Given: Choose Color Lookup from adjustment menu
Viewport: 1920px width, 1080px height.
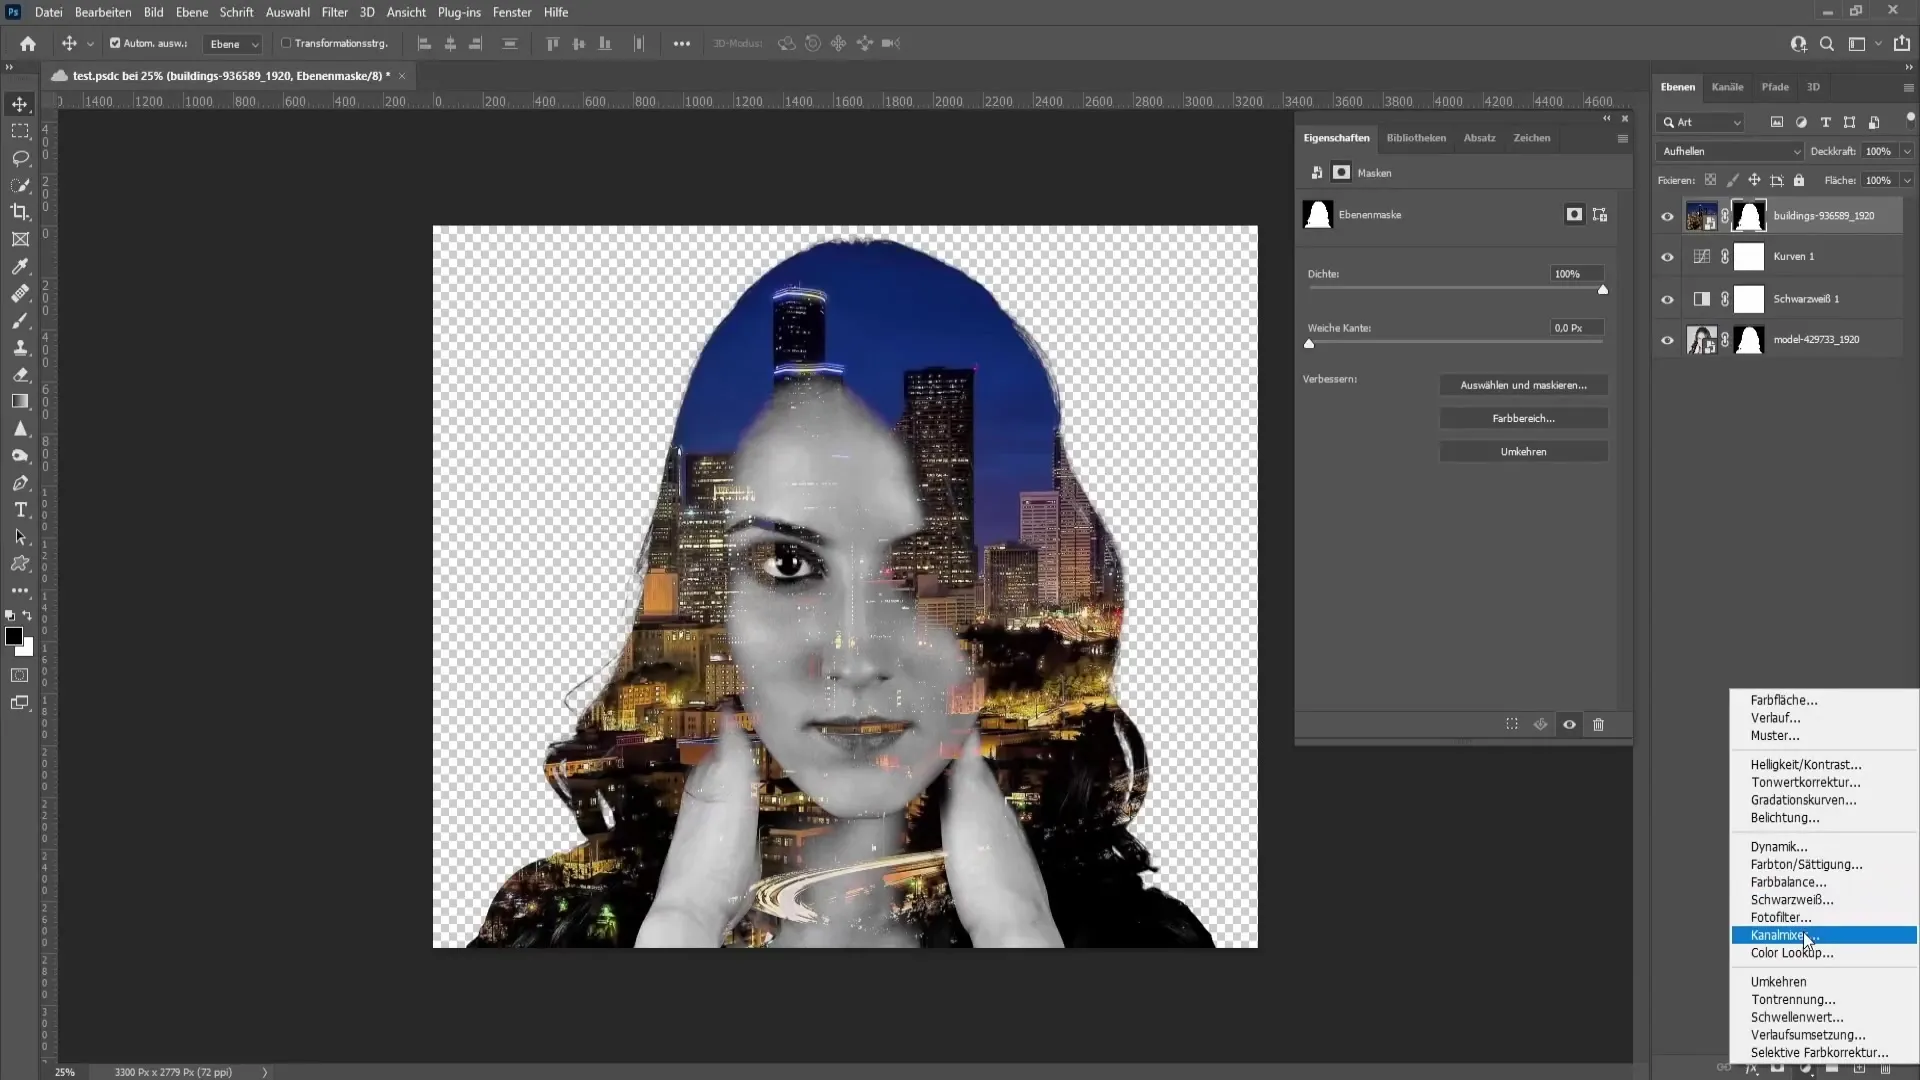Looking at the screenshot, I should 1824,953.
